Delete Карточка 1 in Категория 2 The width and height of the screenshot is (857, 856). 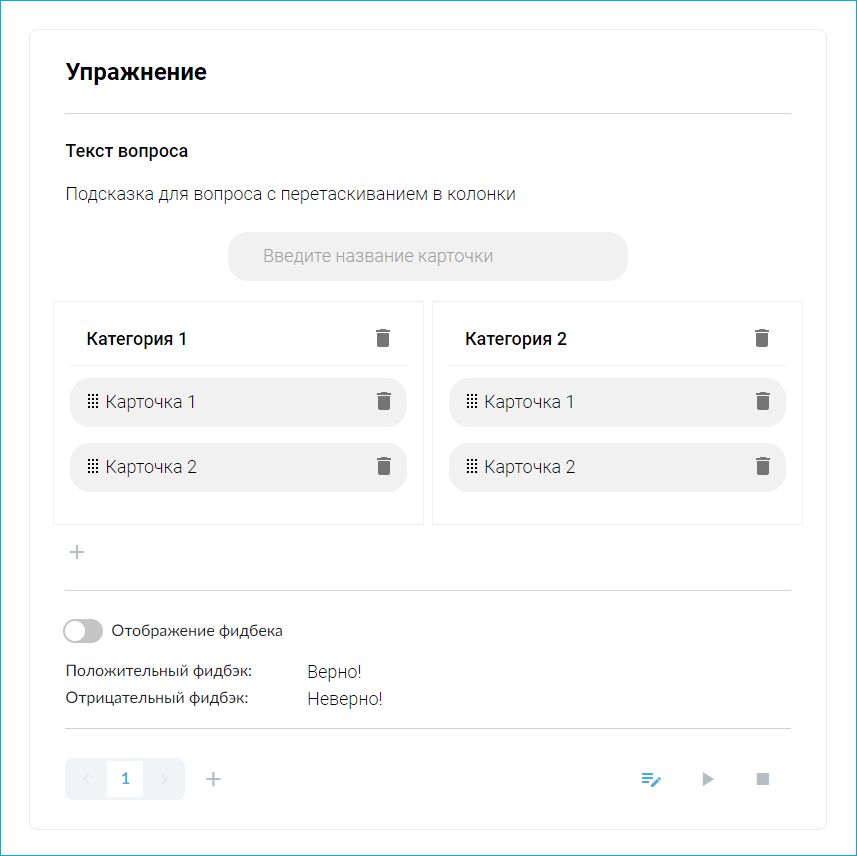point(762,402)
